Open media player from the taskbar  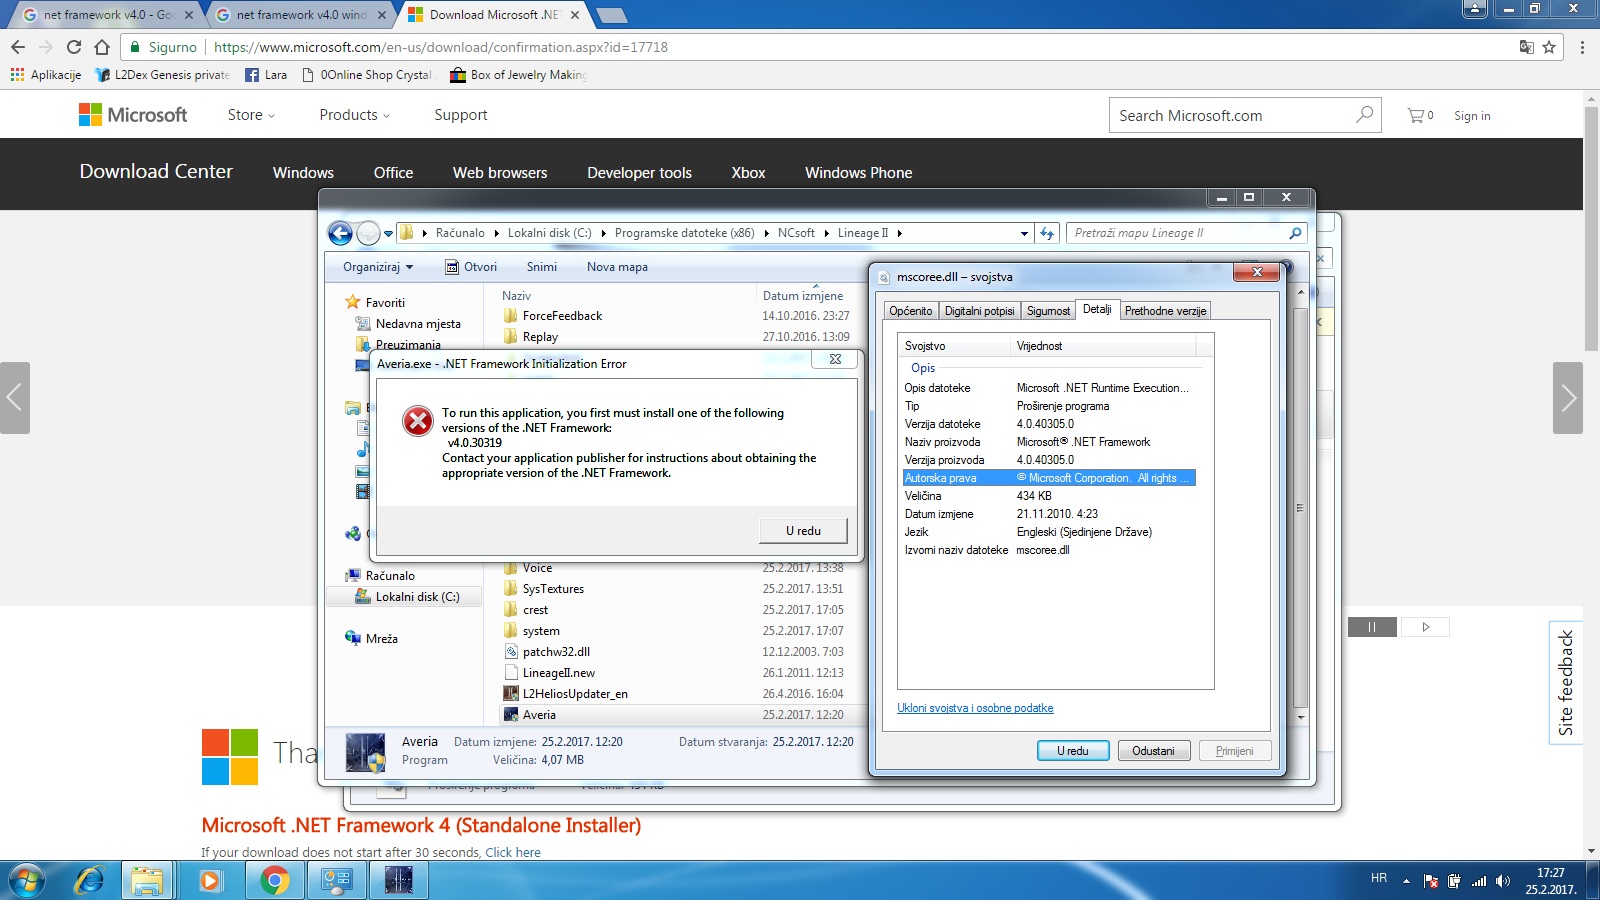pyautogui.click(x=209, y=881)
